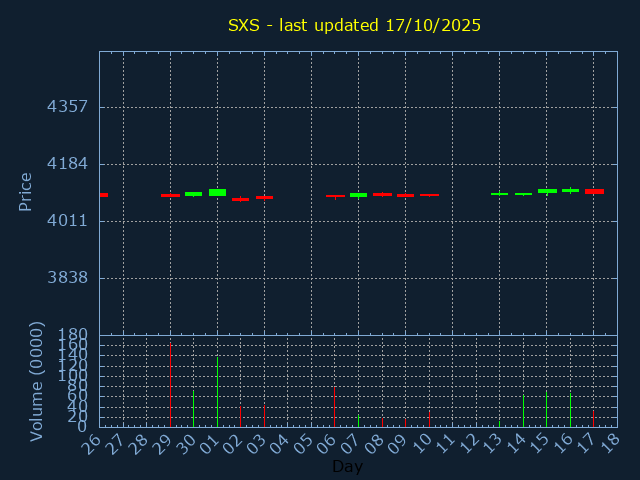Select the red candlestick on day 17
Screen dimensions: 640x480
click(x=594, y=191)
